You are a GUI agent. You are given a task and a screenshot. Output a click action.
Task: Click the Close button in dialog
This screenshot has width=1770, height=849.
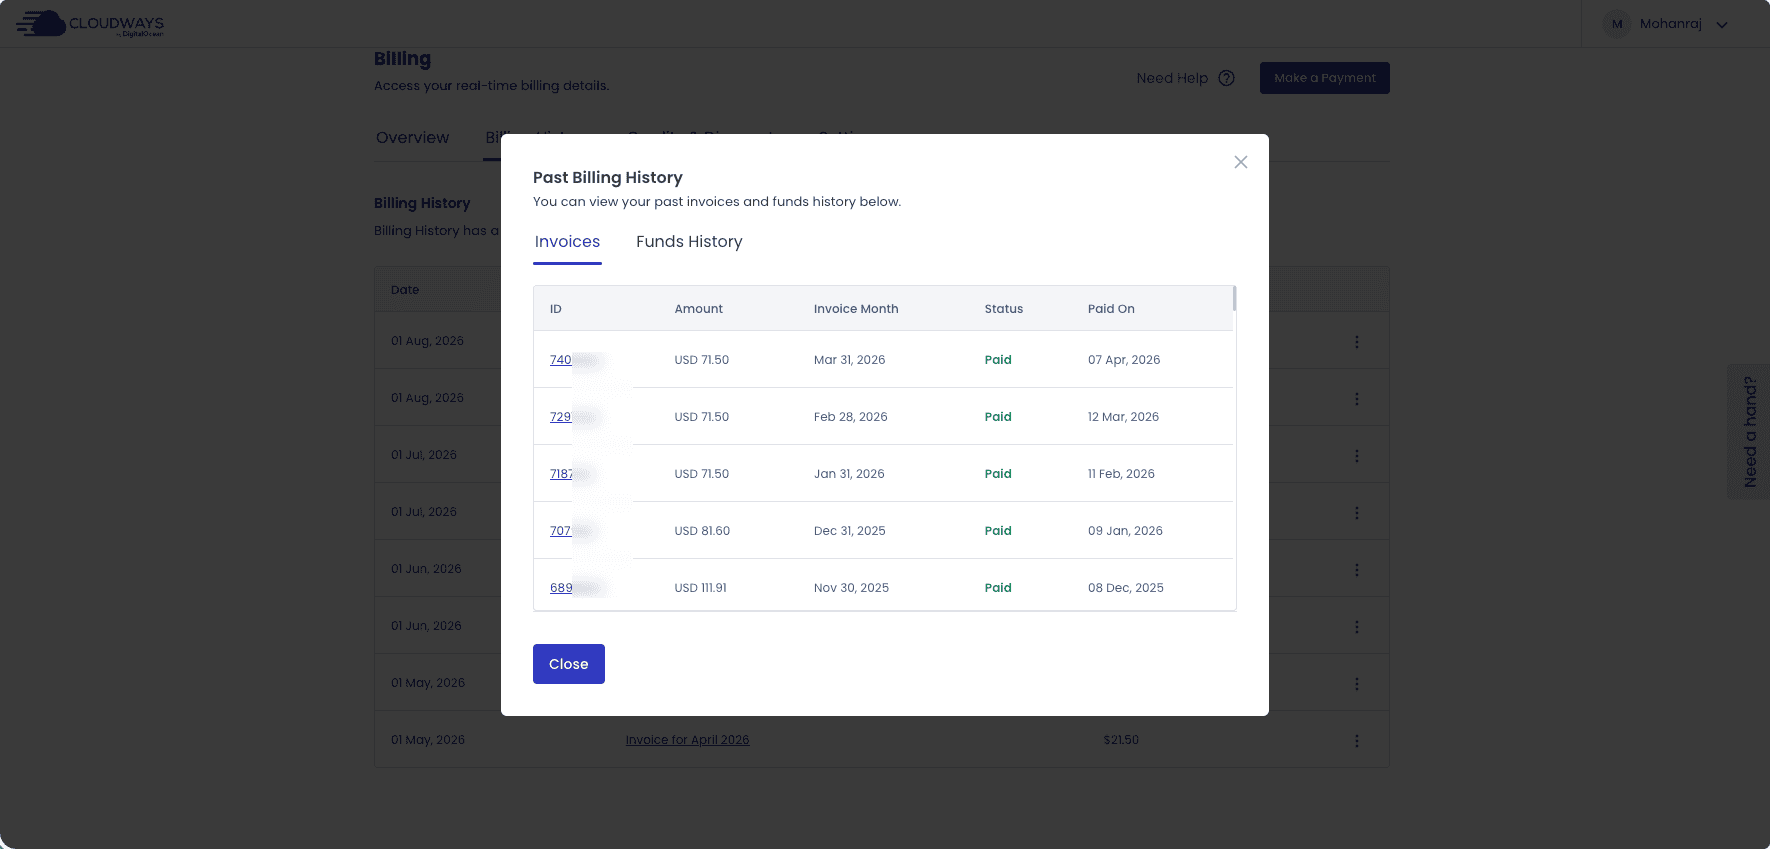point(568,664)
